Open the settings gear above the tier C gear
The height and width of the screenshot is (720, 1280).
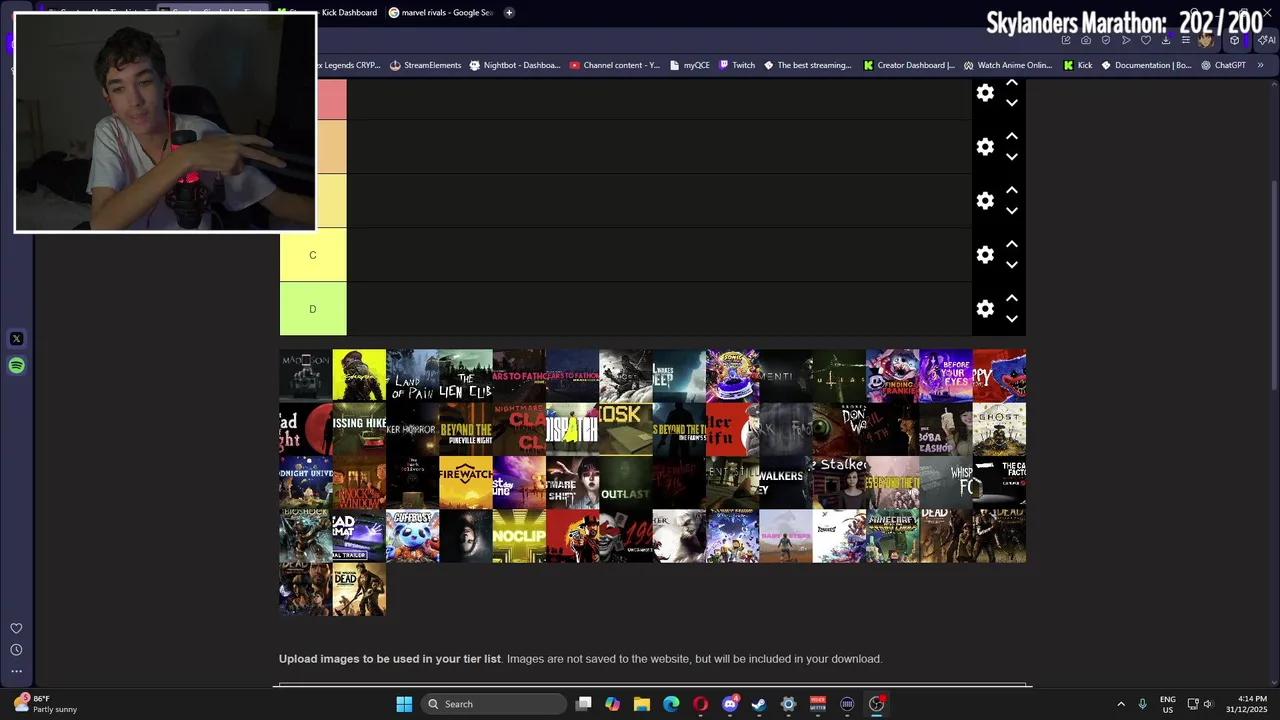tap(985, 201)
